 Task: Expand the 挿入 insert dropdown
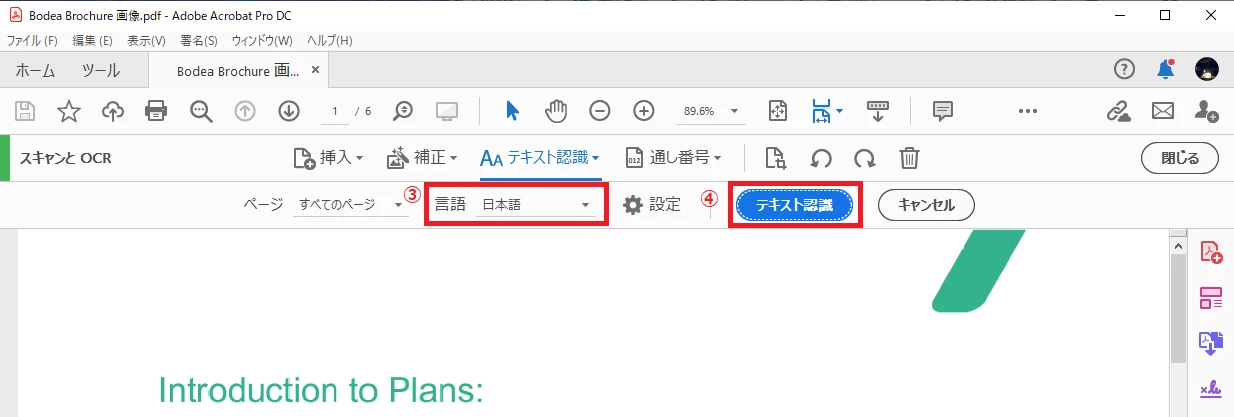(327, 158)
